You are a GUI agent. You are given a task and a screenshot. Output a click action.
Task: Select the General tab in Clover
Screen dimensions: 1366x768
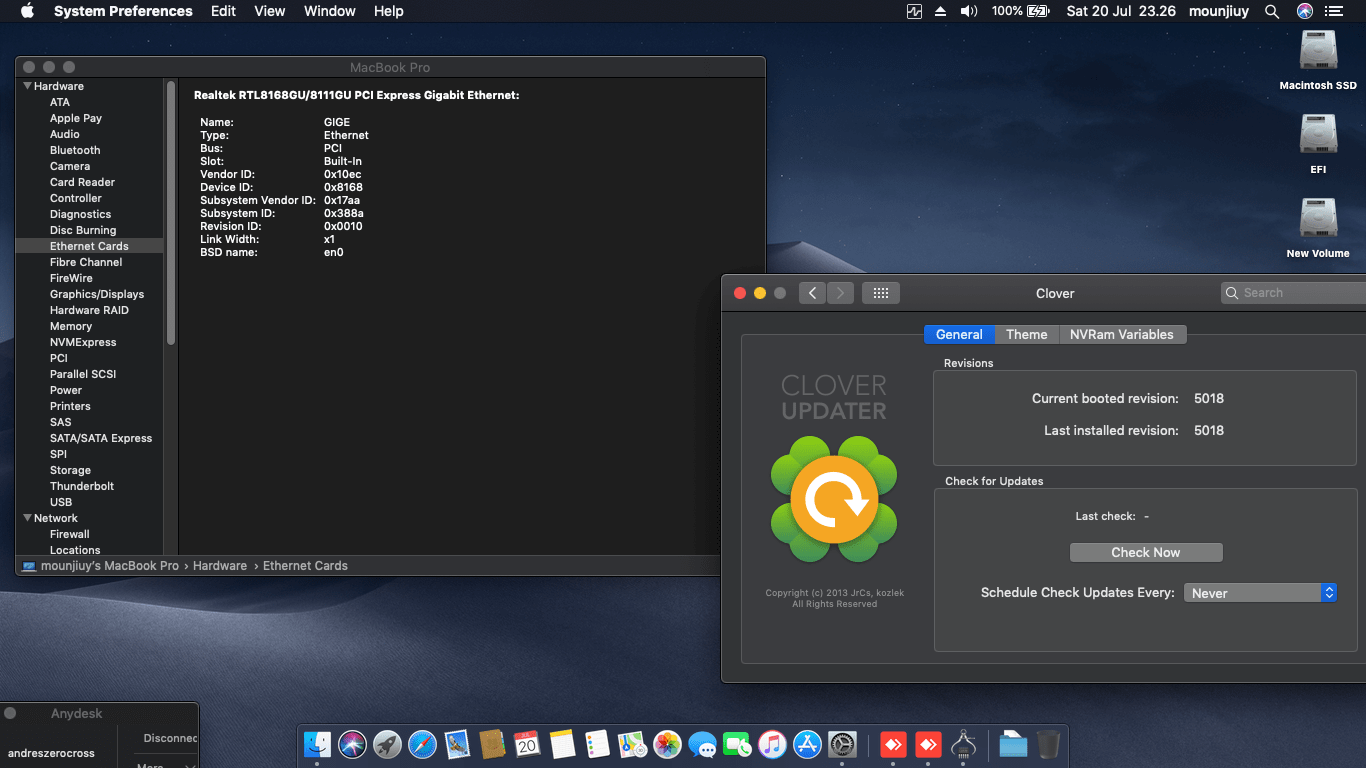click(x=959, y=334)
